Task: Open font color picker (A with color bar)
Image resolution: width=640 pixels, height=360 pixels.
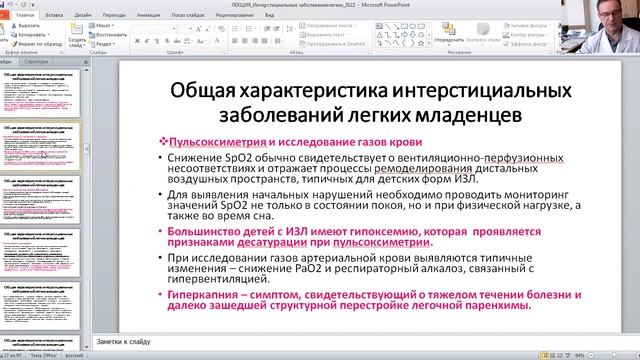Action: pyautogui.click(x=218, y=41)
